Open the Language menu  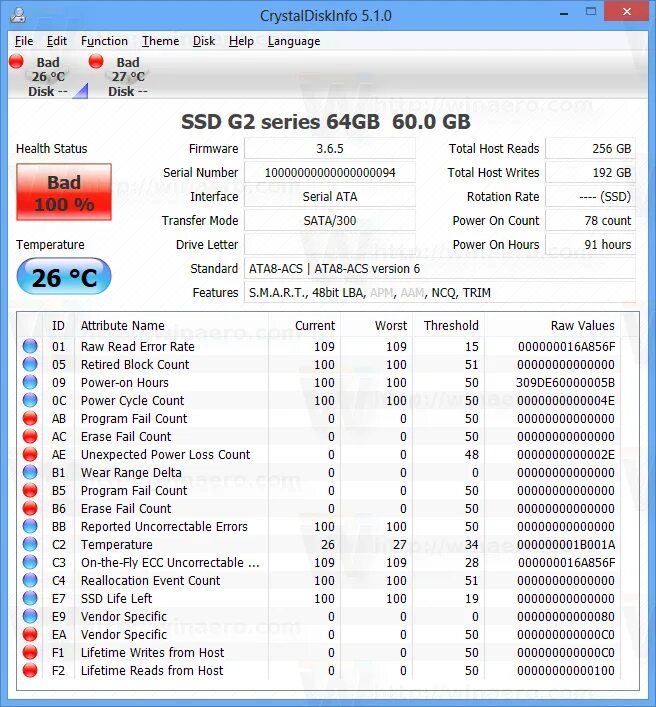(x=294, y=41)
